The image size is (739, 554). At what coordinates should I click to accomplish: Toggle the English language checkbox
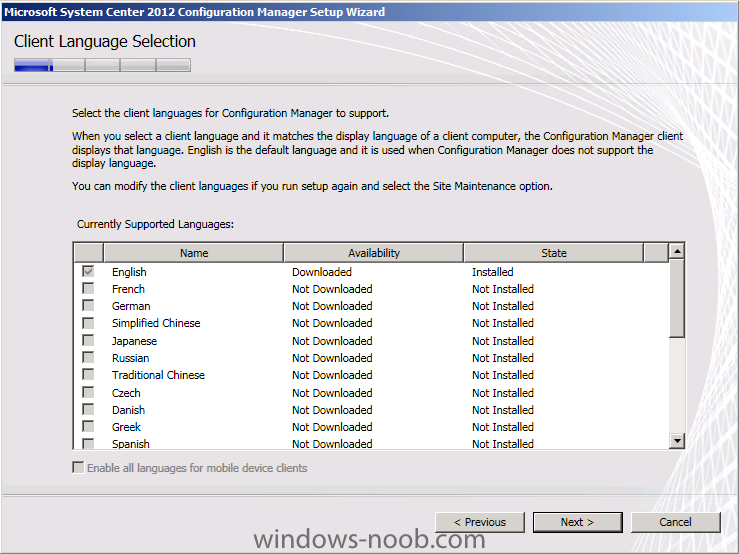pyautogui.click(x=88, y=271)
